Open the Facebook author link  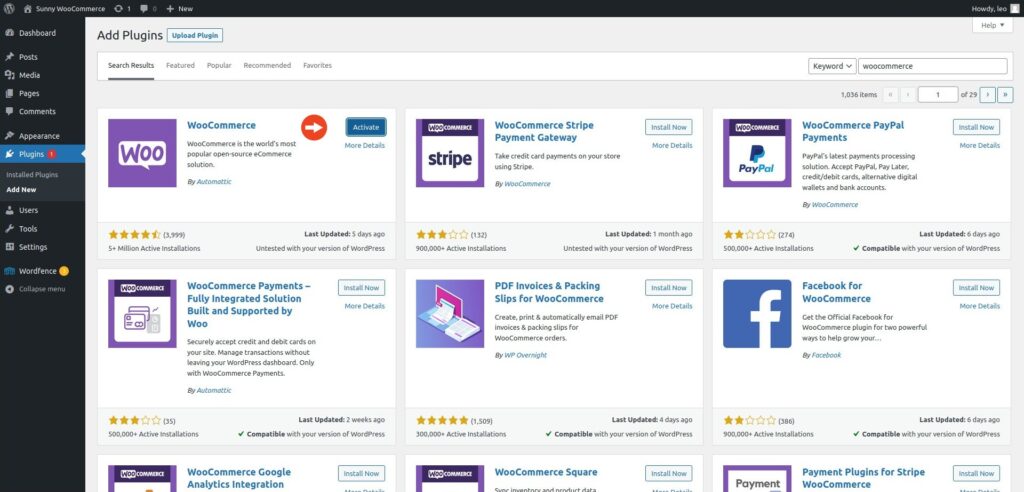[826, 355]
